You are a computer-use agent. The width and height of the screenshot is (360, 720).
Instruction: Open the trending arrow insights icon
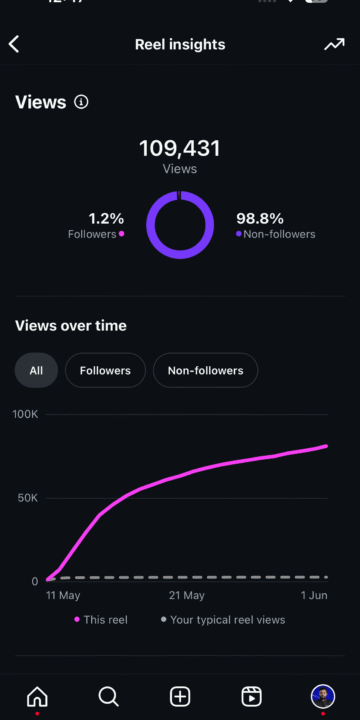click(x=334, y=45)
